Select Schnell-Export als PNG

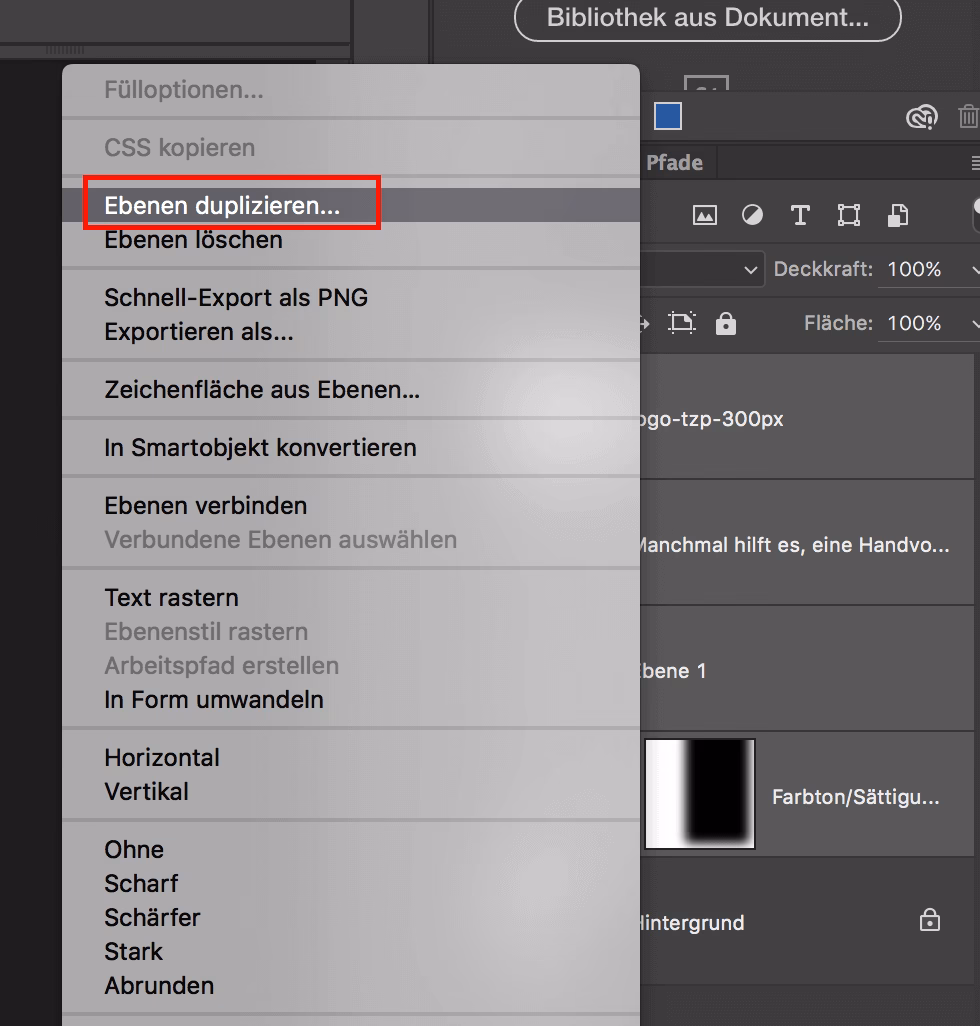tap(236, 297)
